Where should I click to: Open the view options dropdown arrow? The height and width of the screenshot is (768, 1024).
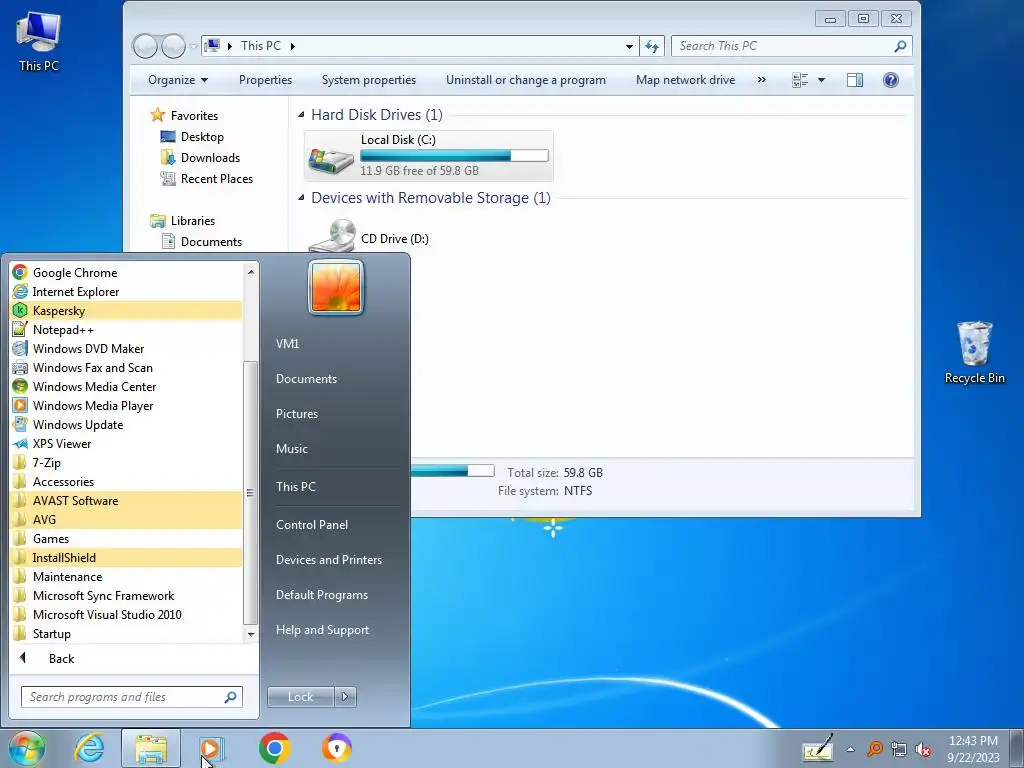pyautogui.click(x=822, y=80)
